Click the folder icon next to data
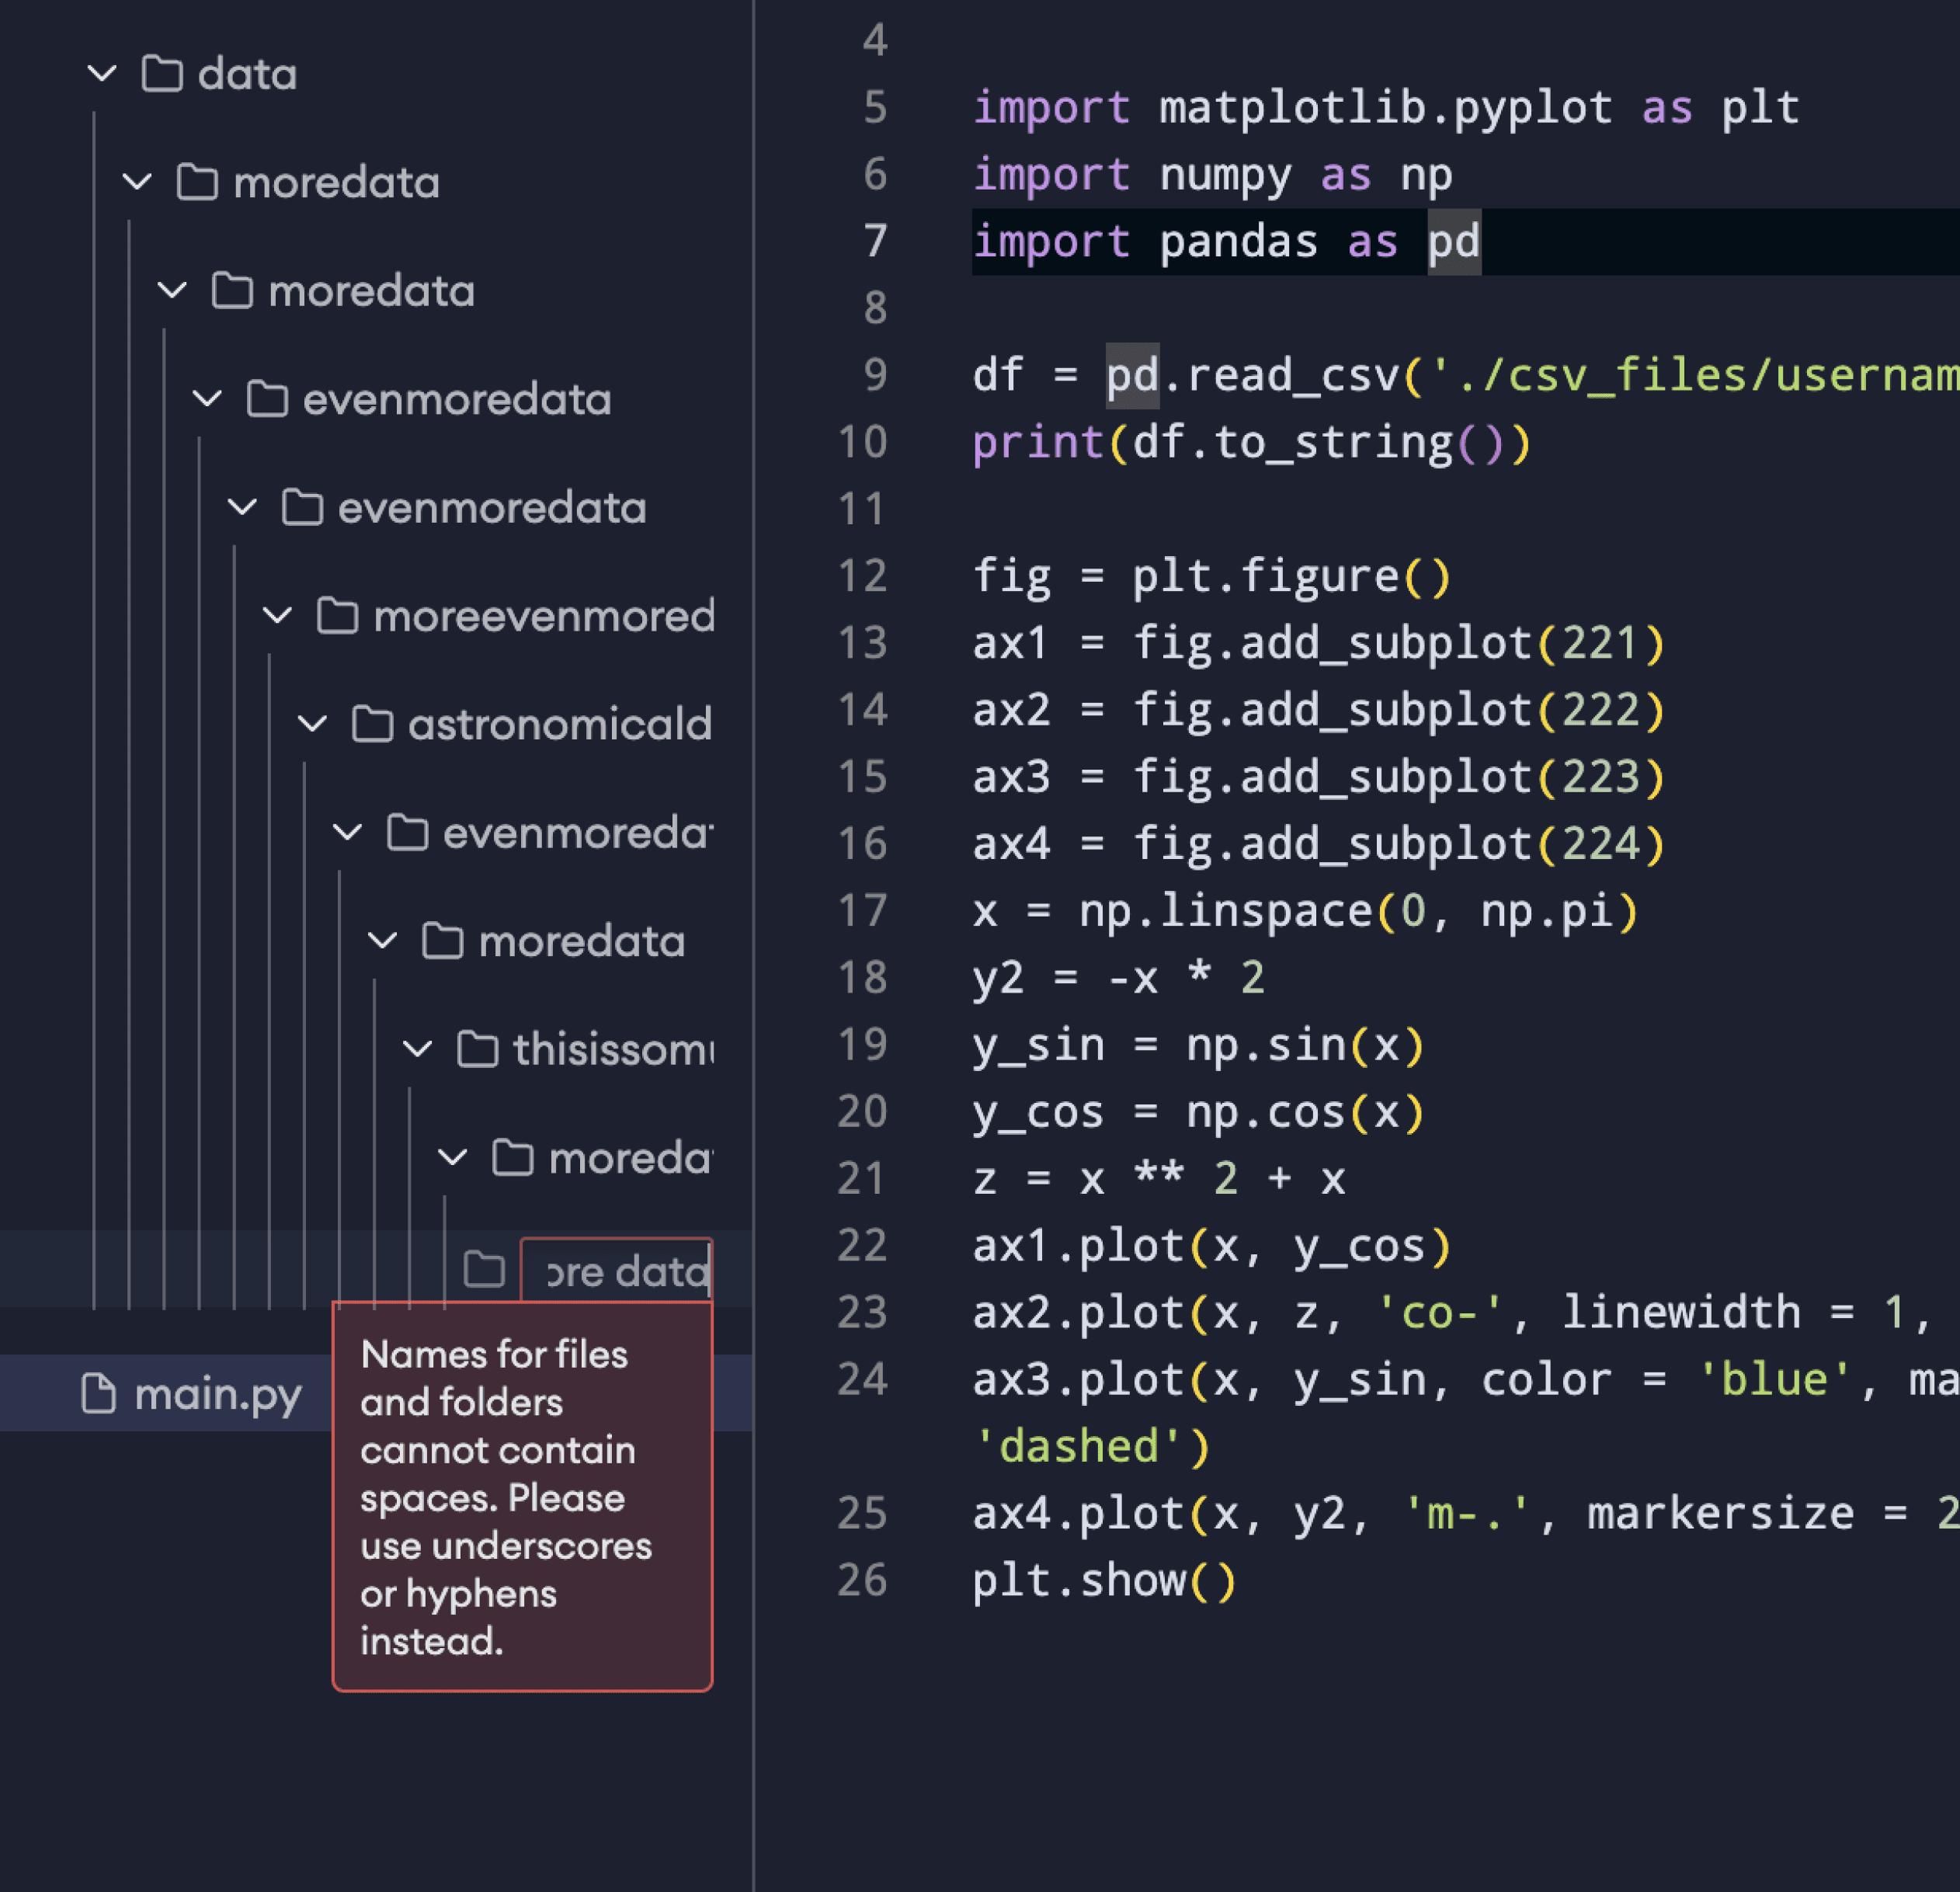The height and width of the screenshot is (1892, 1960). (161, 74)
